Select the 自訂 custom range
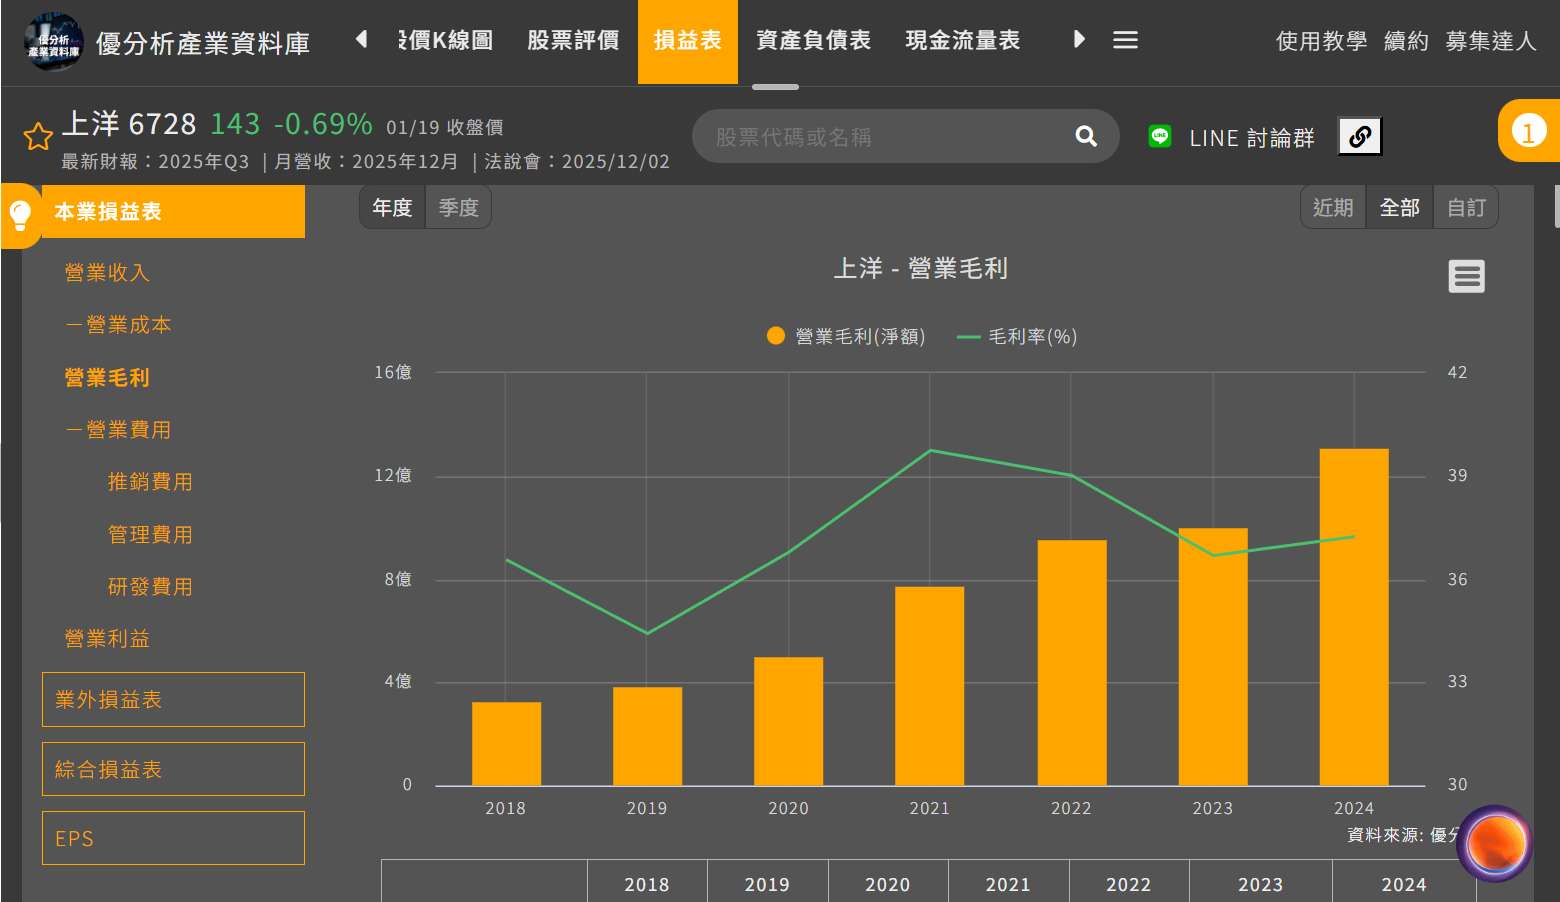 pos(1466,208)
